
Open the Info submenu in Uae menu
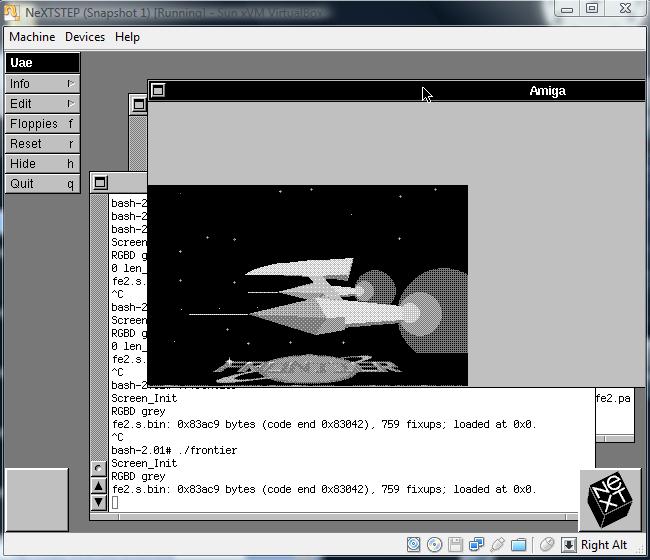[x=42, y=84]
